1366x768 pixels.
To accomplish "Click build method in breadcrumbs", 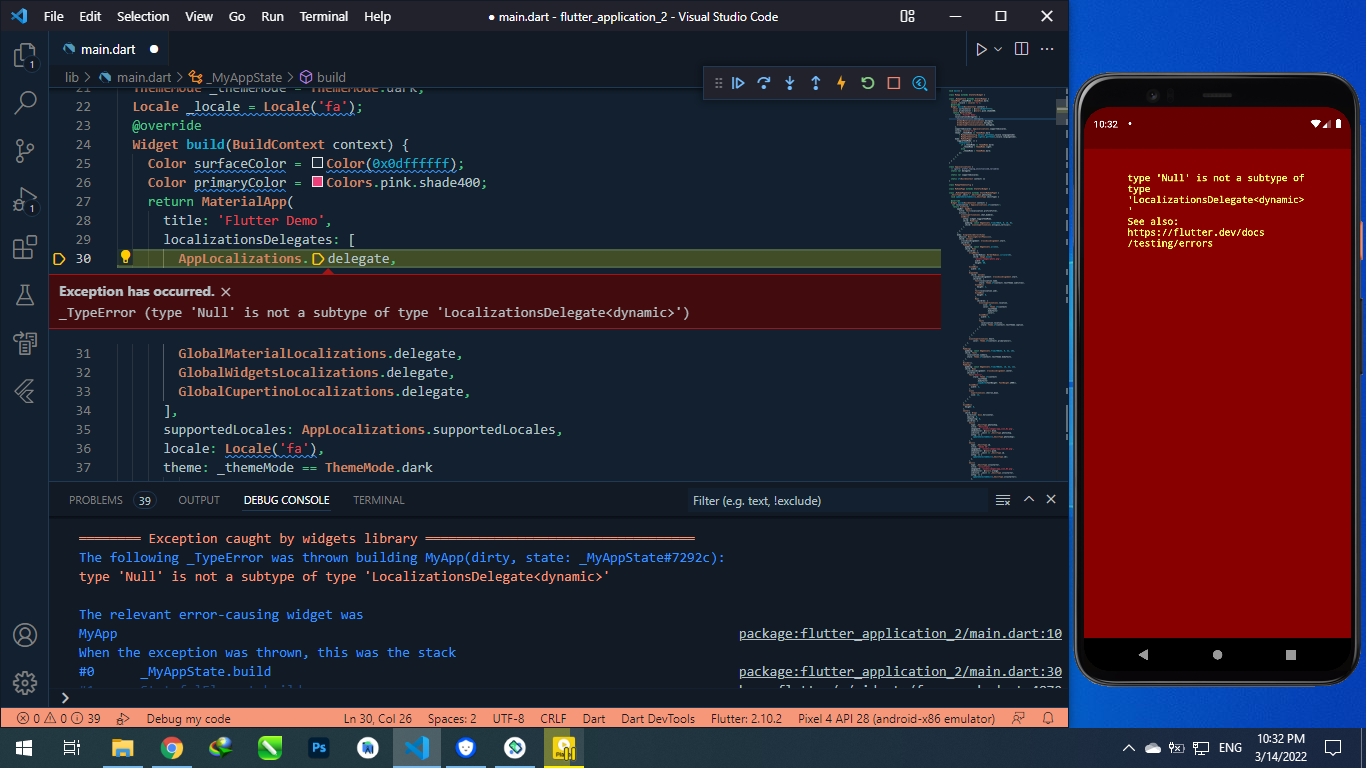I will (x=322, y=77).
